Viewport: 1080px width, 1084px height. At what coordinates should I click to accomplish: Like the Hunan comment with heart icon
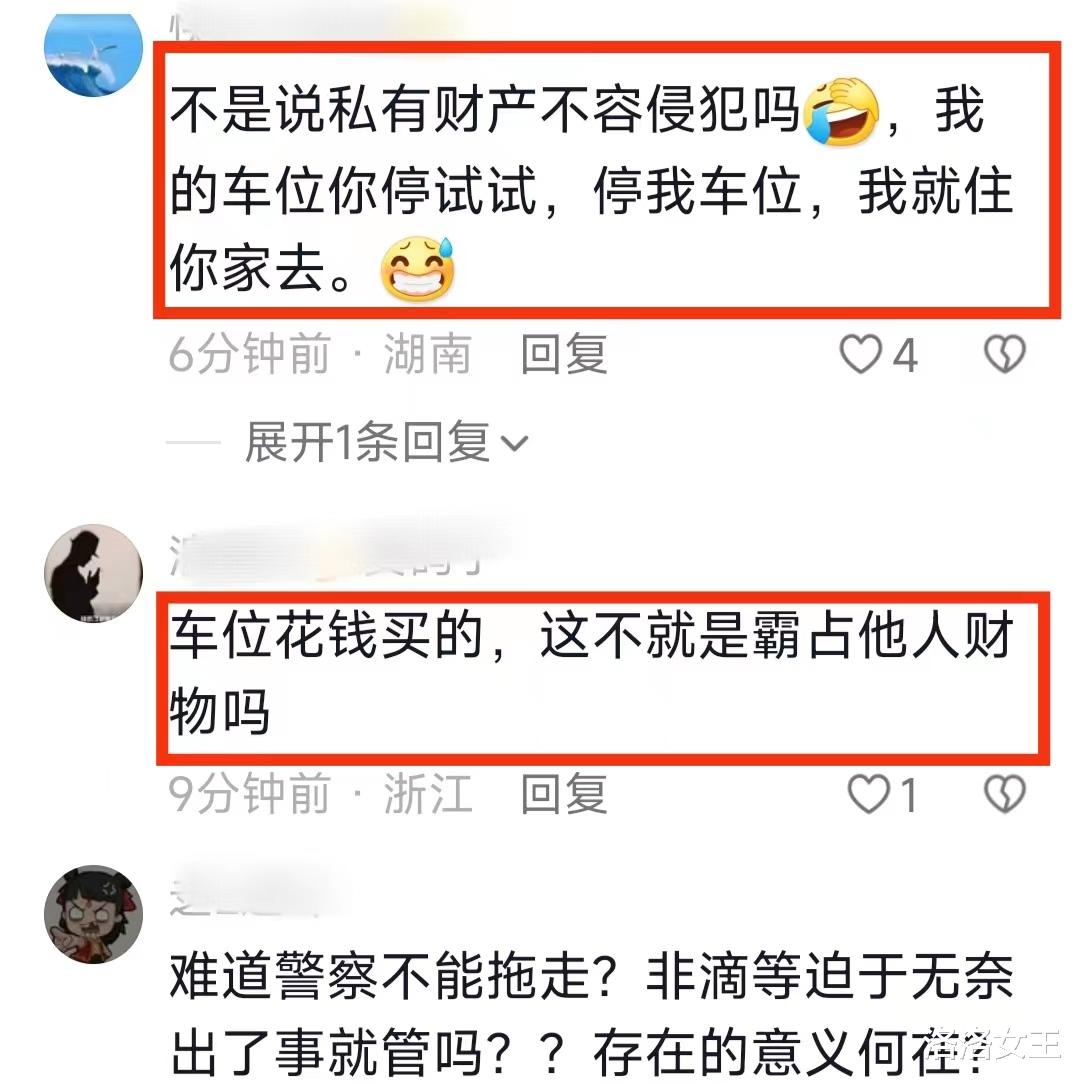[860, 354]
